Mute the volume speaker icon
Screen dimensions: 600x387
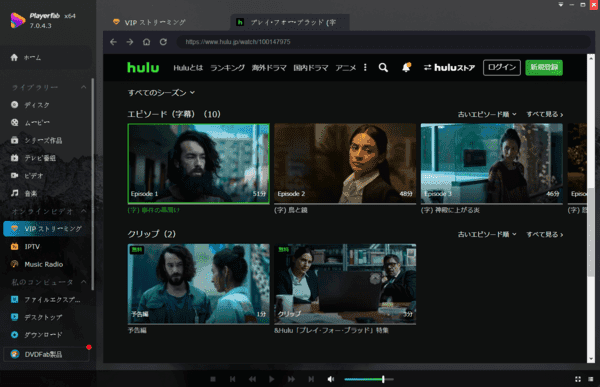[x=331, y=379]
